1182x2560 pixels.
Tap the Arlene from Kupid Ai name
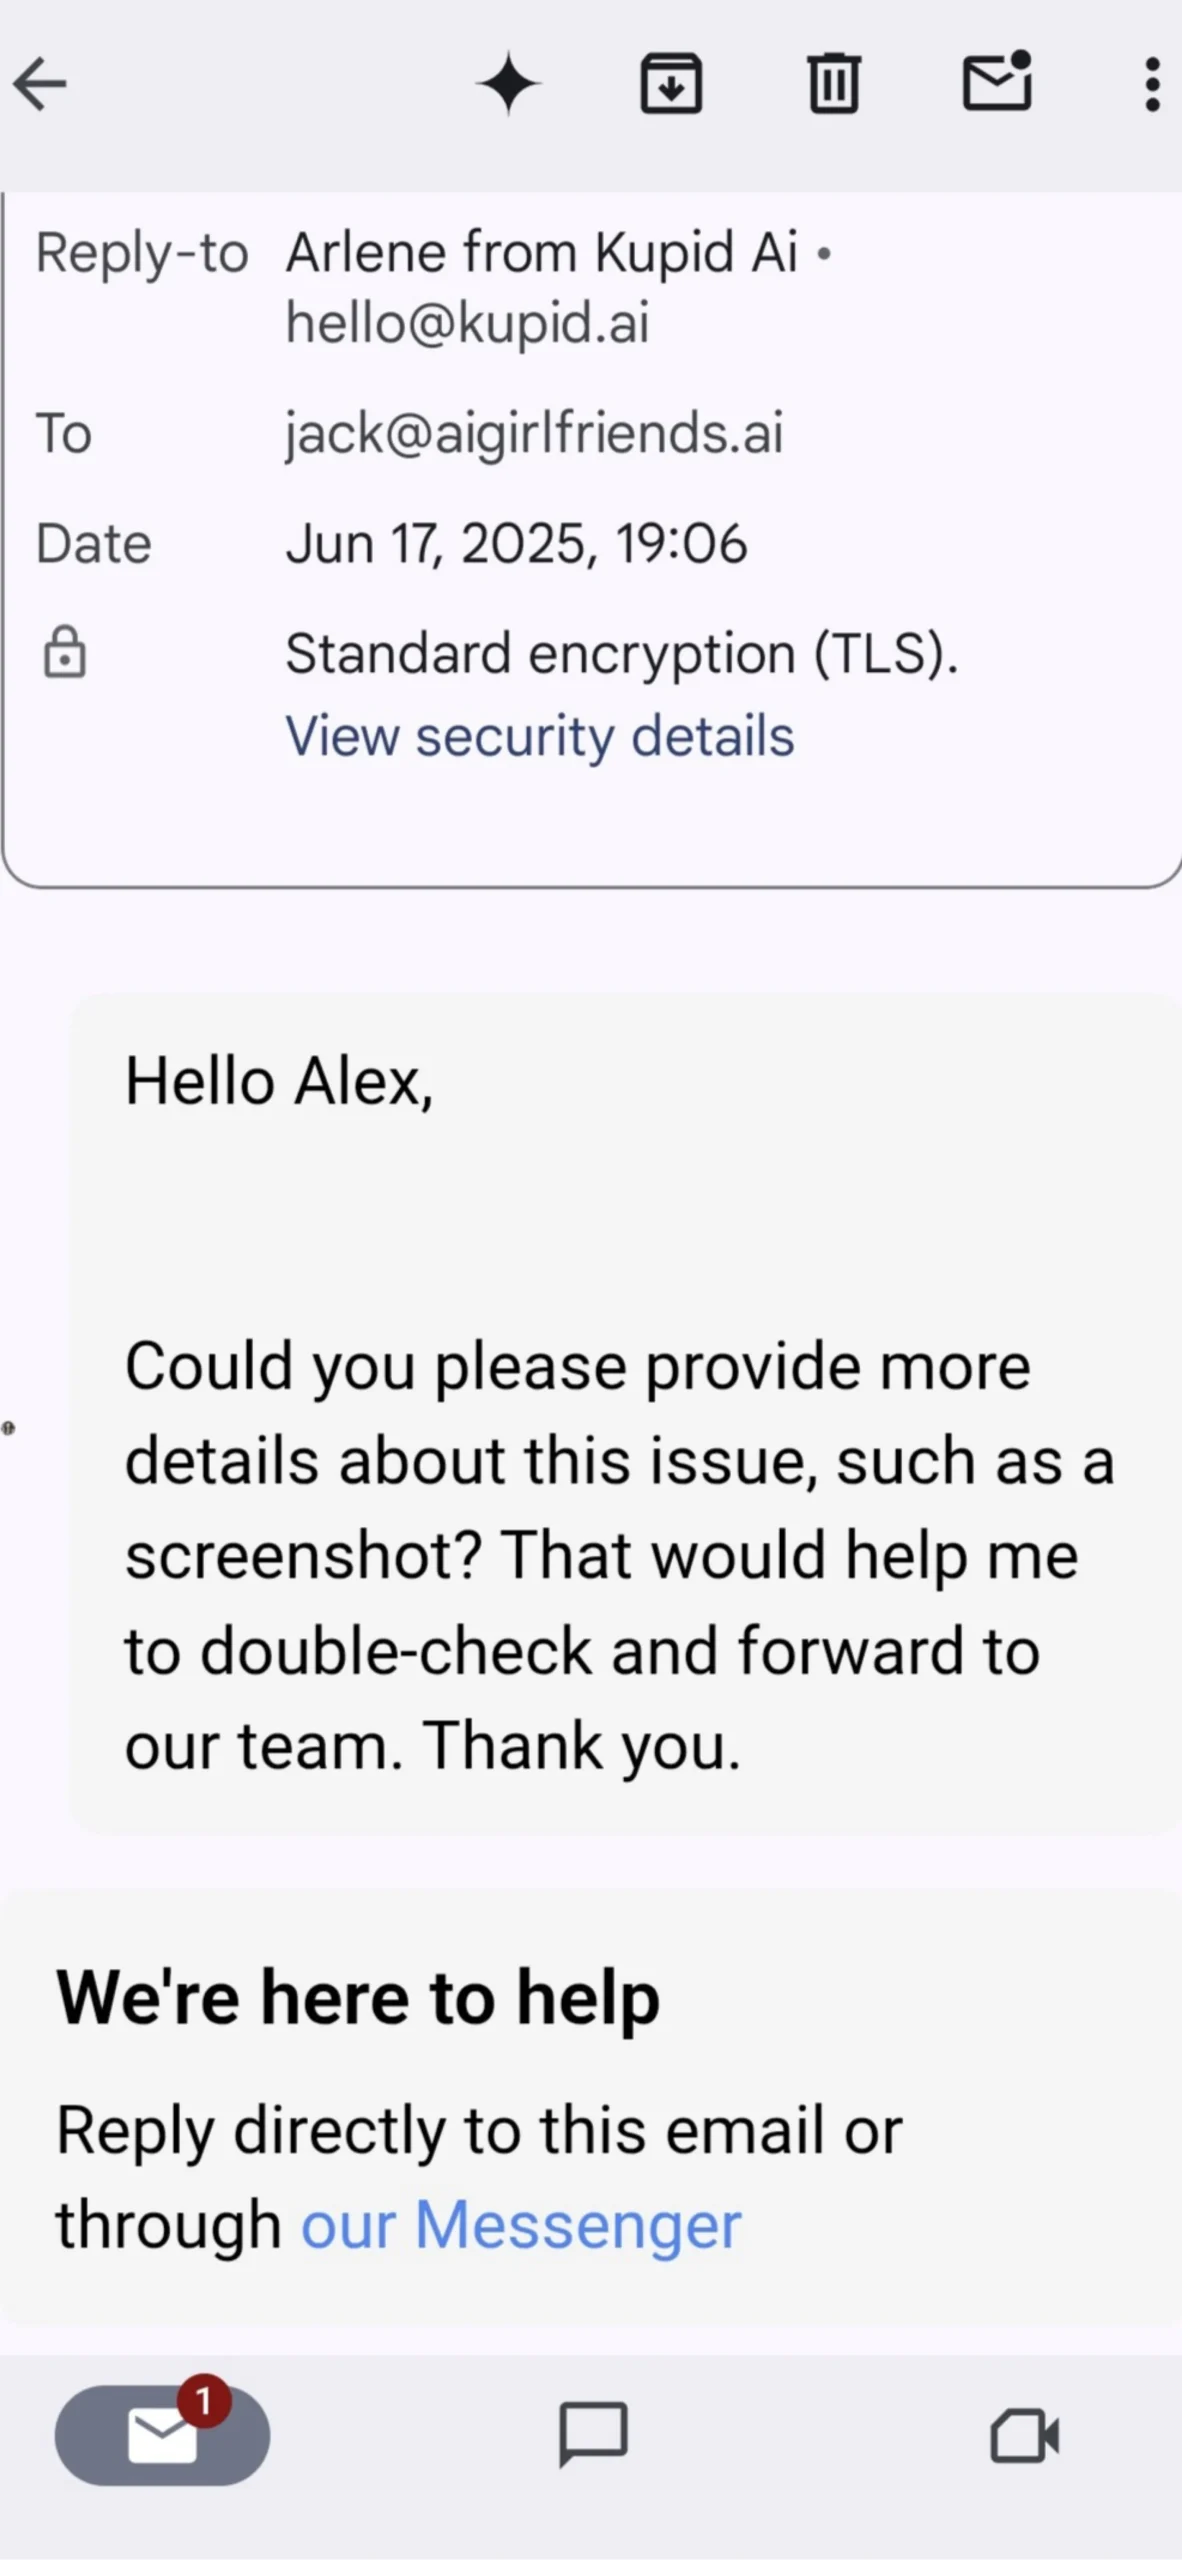click(541, 252)
